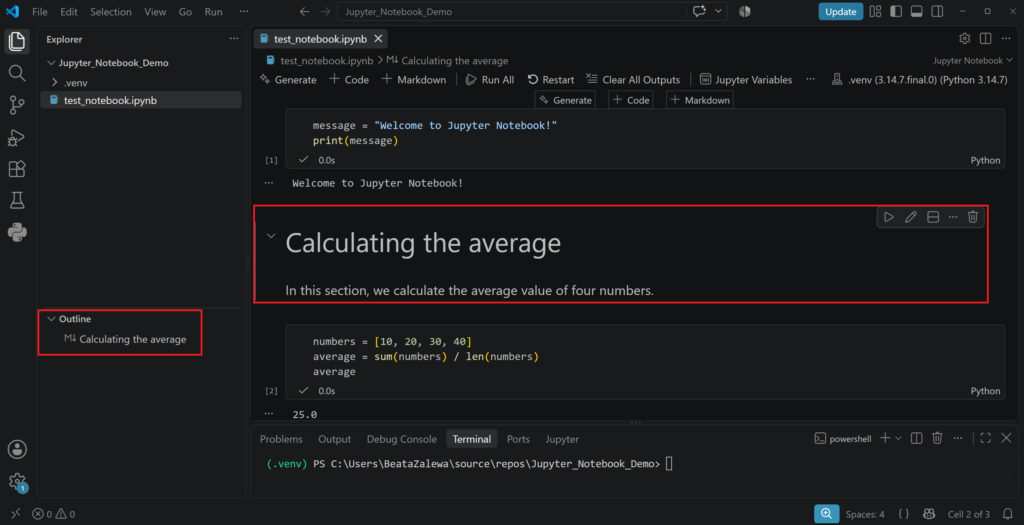The height and width of the screenshot is (525, 1024).
Task: Open the Manage gear in activity bar
Action: pyautogui.click(x=17, y=482)
